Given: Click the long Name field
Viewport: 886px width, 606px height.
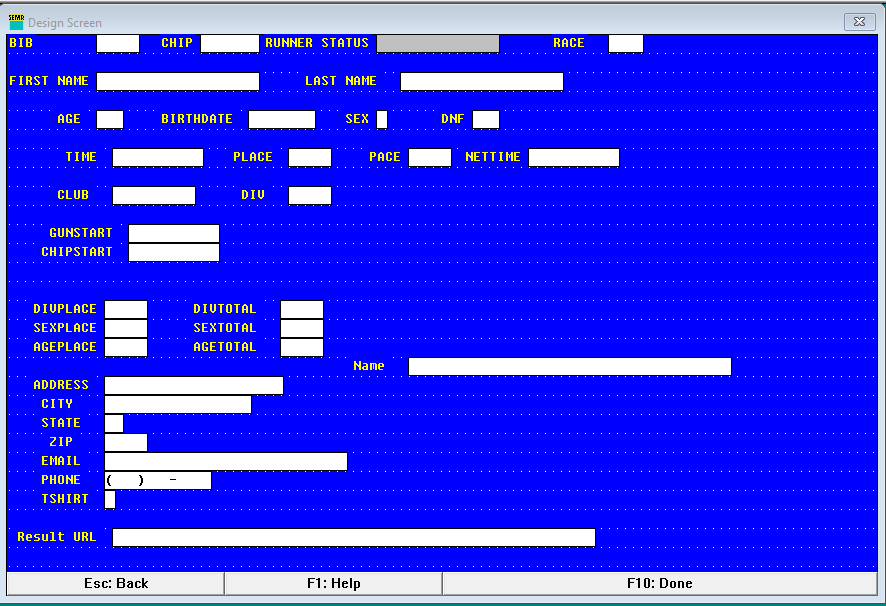Looking at the screenshot, I should tap(570, 366).
